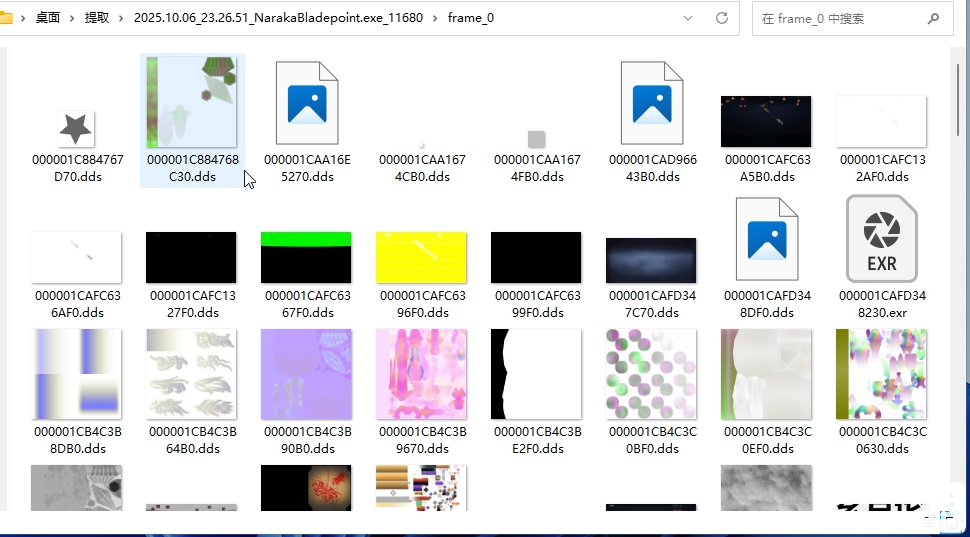Expand chevron before frame_0 breadcrumb
This screenshot has height=537, width=970.
pos(436,18)
